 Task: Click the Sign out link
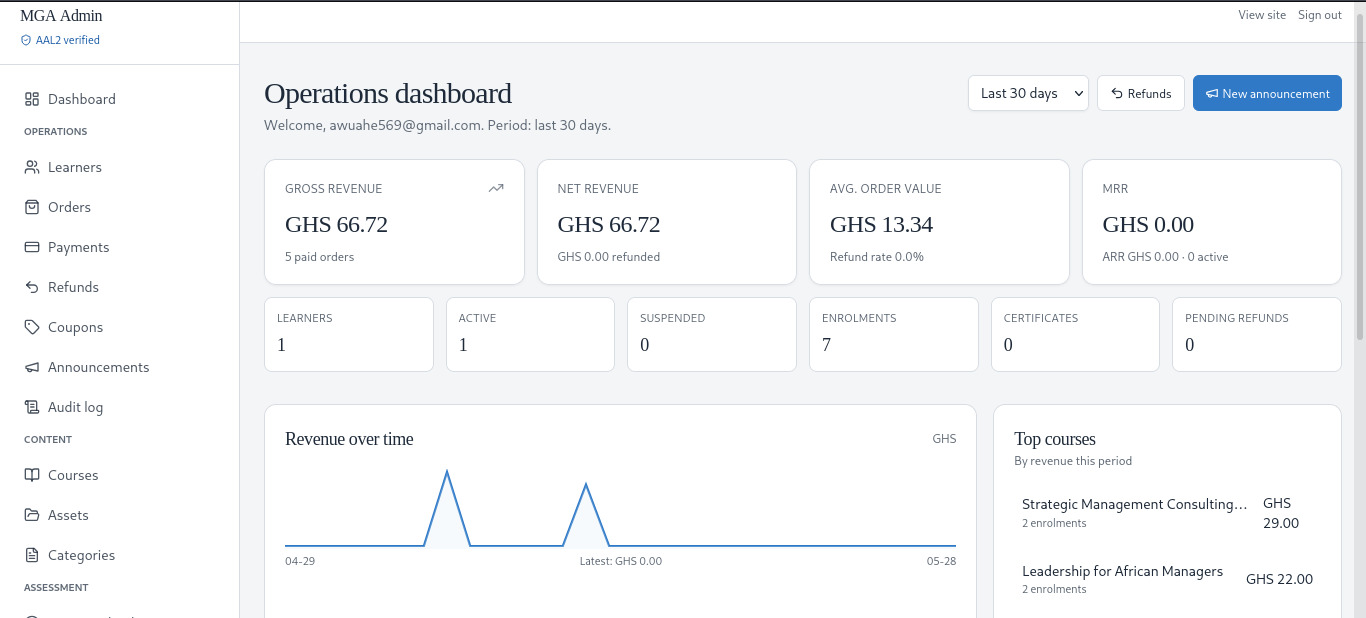pyautogui.click(x=1320, y=15)
